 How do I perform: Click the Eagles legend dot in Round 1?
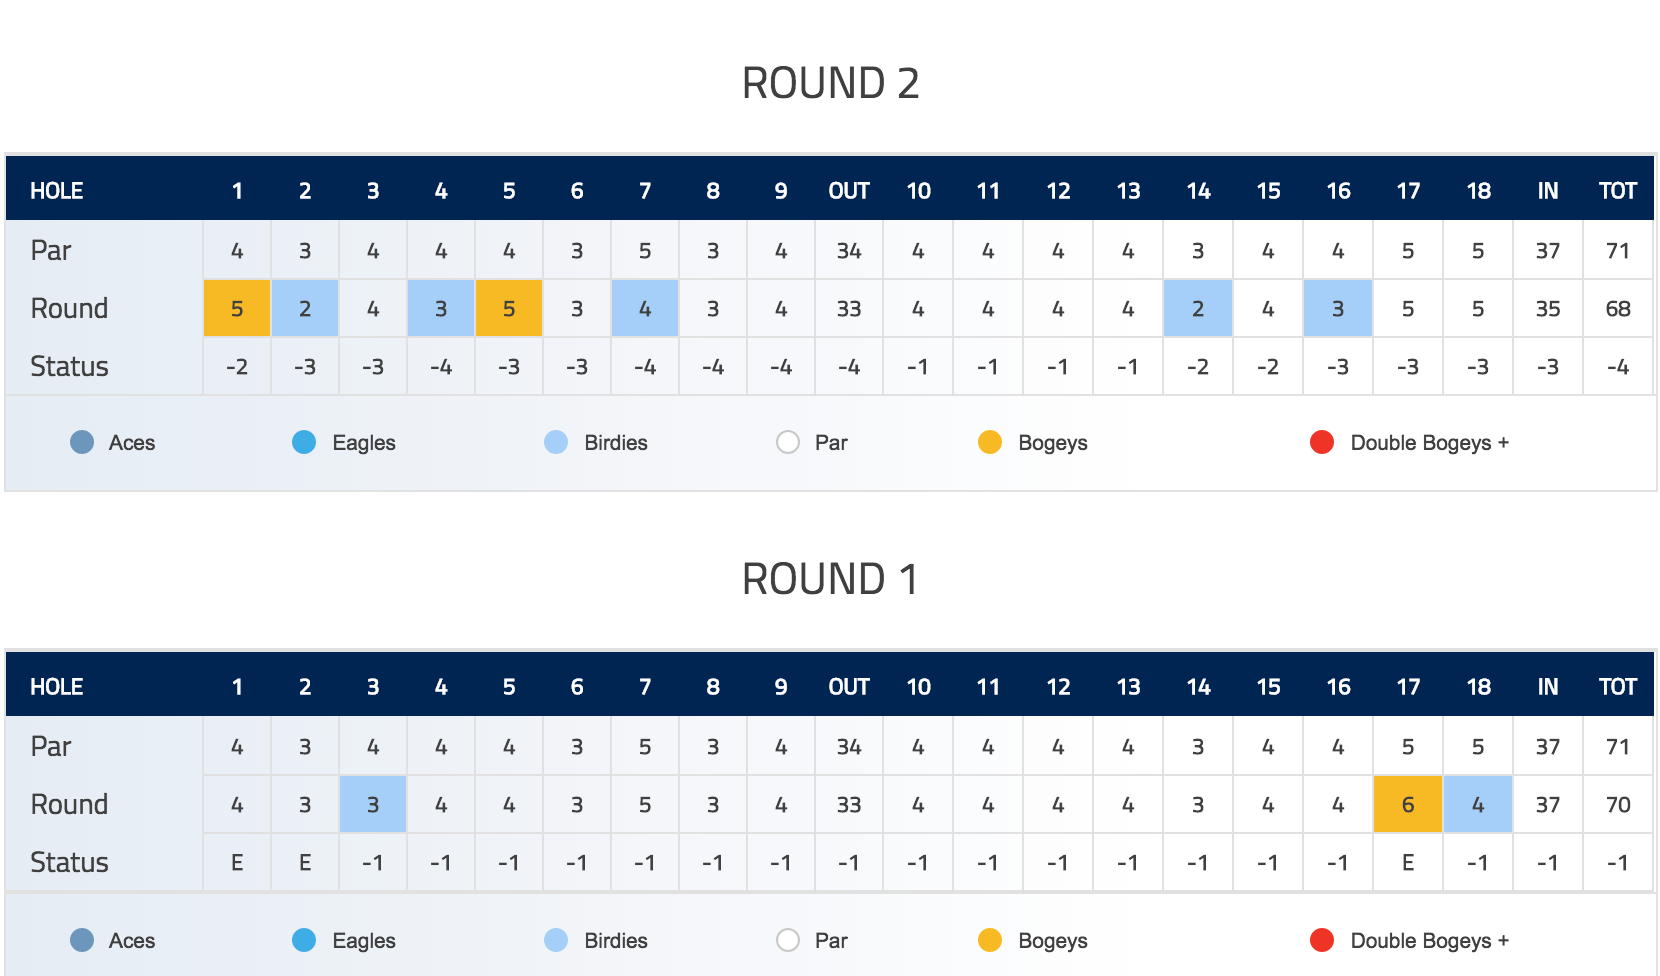[304, 940]
